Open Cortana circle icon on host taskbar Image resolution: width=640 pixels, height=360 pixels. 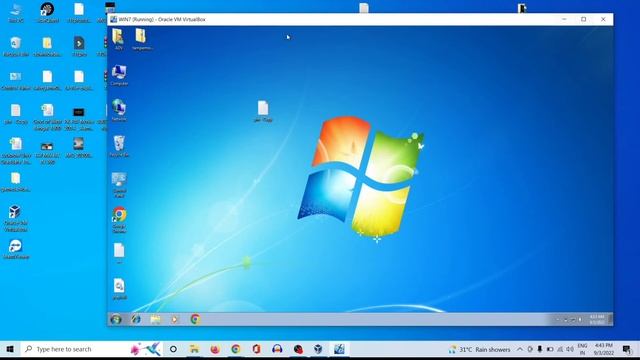tap(173, 349)
